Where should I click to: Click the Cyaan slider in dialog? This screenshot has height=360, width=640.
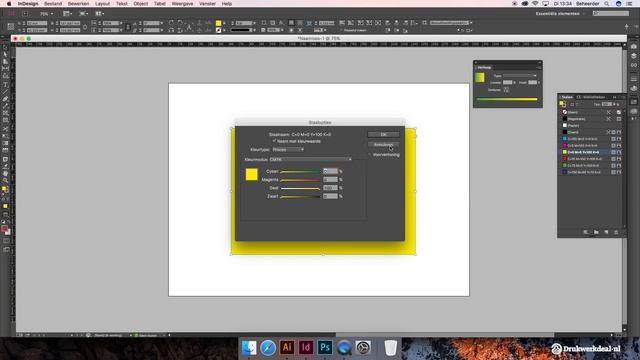tap(300, 172)
